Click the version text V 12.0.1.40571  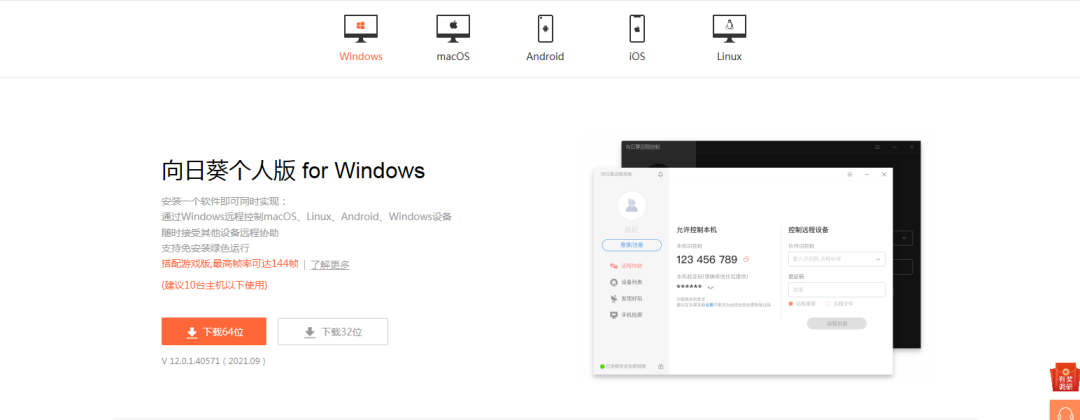tap(214, 361)
